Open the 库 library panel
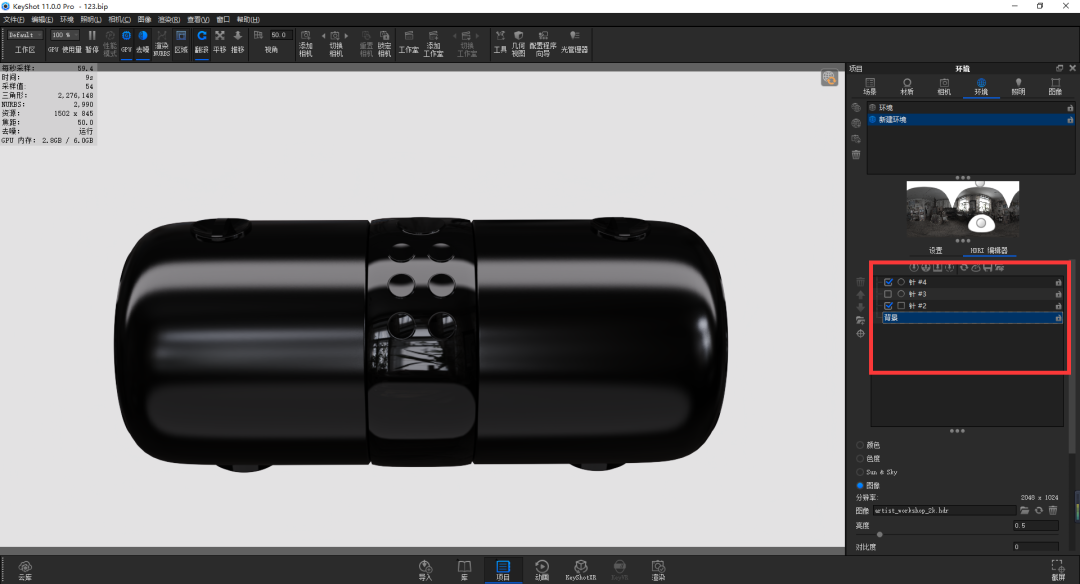 click(x=464, y=570)
